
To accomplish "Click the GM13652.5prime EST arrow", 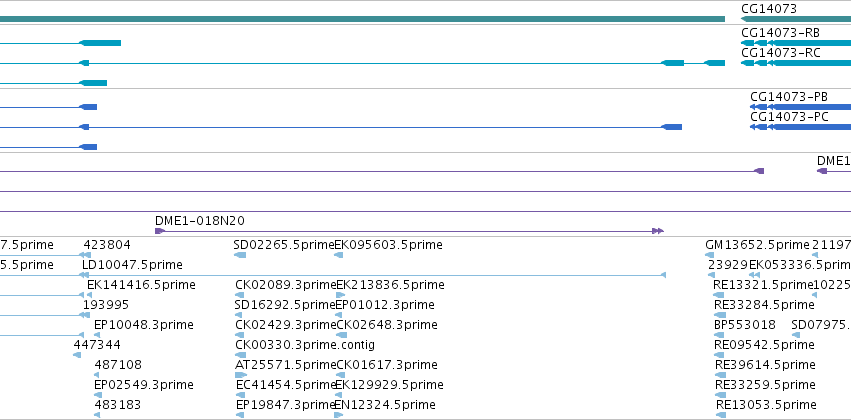I will click(x=709, y=255).
